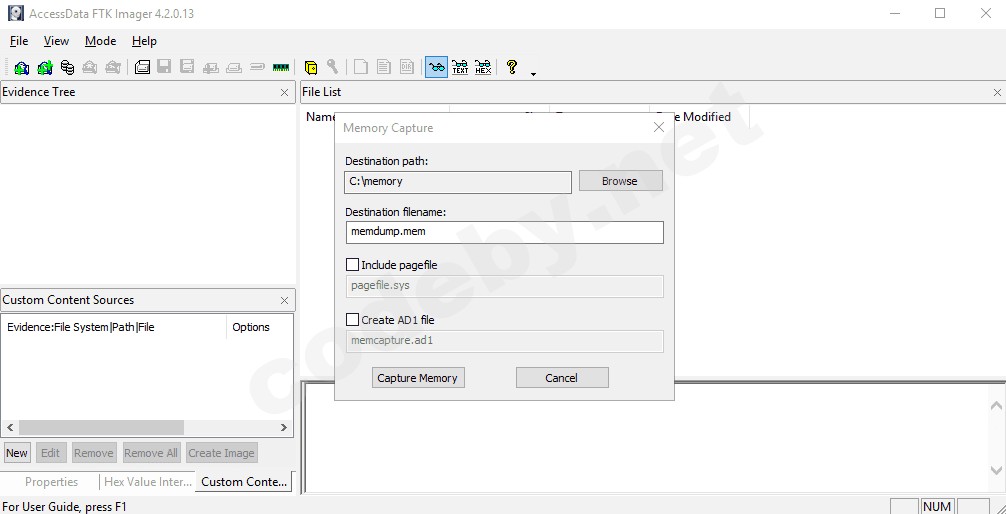Click the Detect EFS Encryption key icon
This screenshot has width=1006, height=514.
[332, 67]
